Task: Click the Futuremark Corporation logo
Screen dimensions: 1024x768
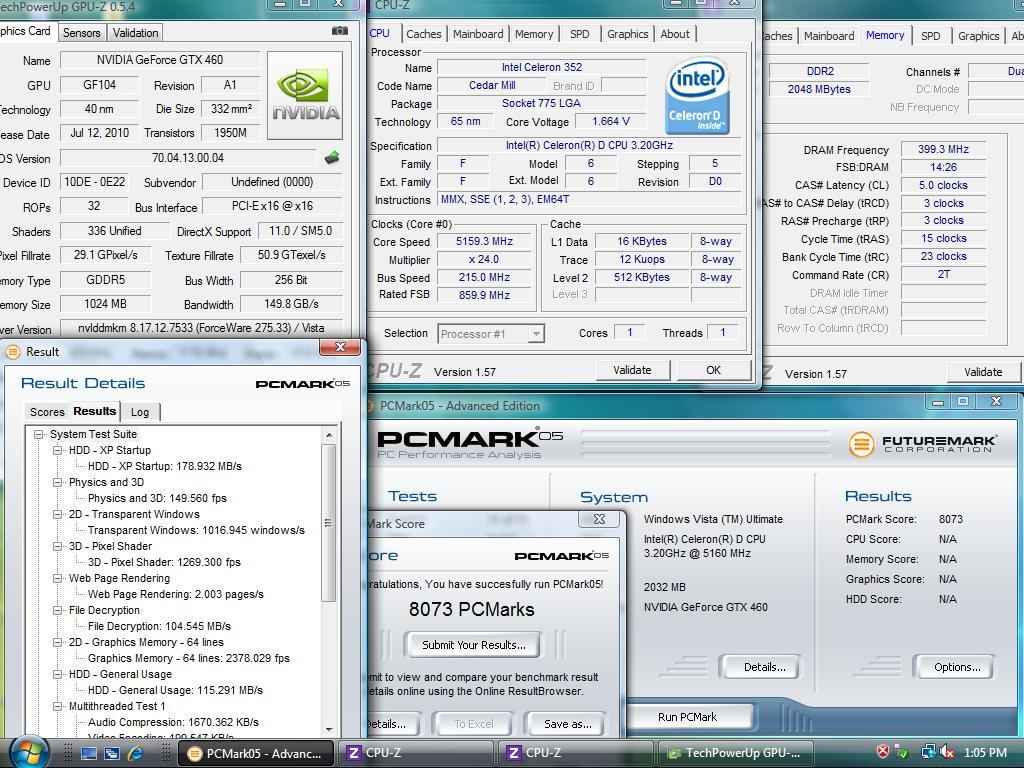Action: coord(922,444)
